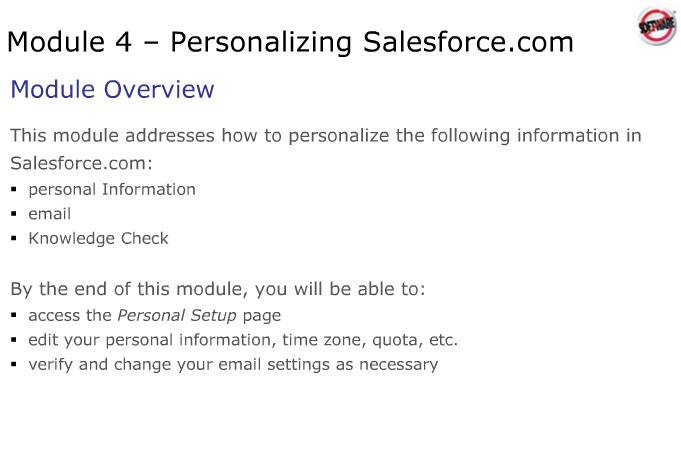The image size is (681, 466).
Task: Select the "email" bullet text
Action: pos(50,214)
